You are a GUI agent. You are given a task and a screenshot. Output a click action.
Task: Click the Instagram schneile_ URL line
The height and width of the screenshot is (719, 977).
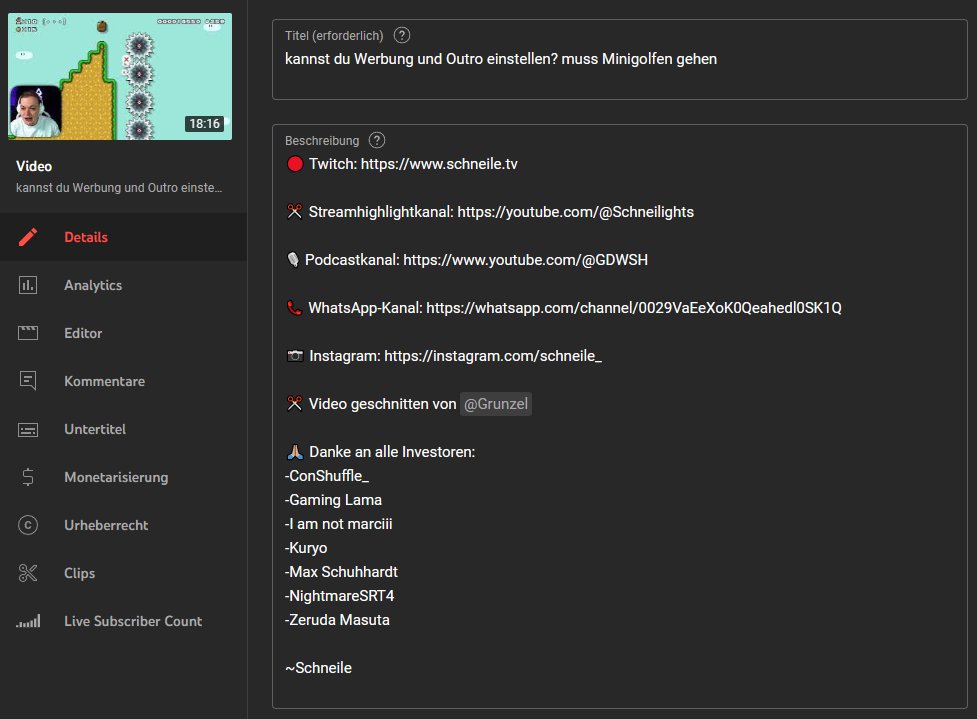(x=444, y=356)
